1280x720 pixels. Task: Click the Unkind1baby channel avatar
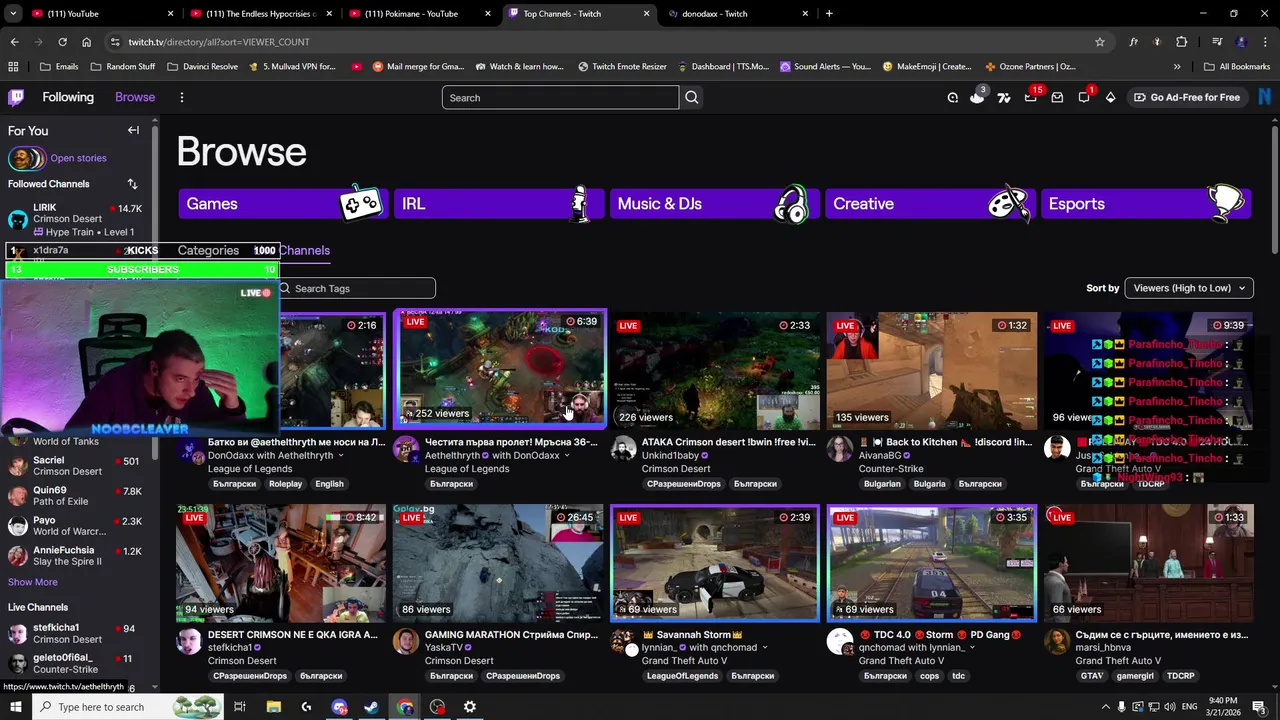[623, 449]
